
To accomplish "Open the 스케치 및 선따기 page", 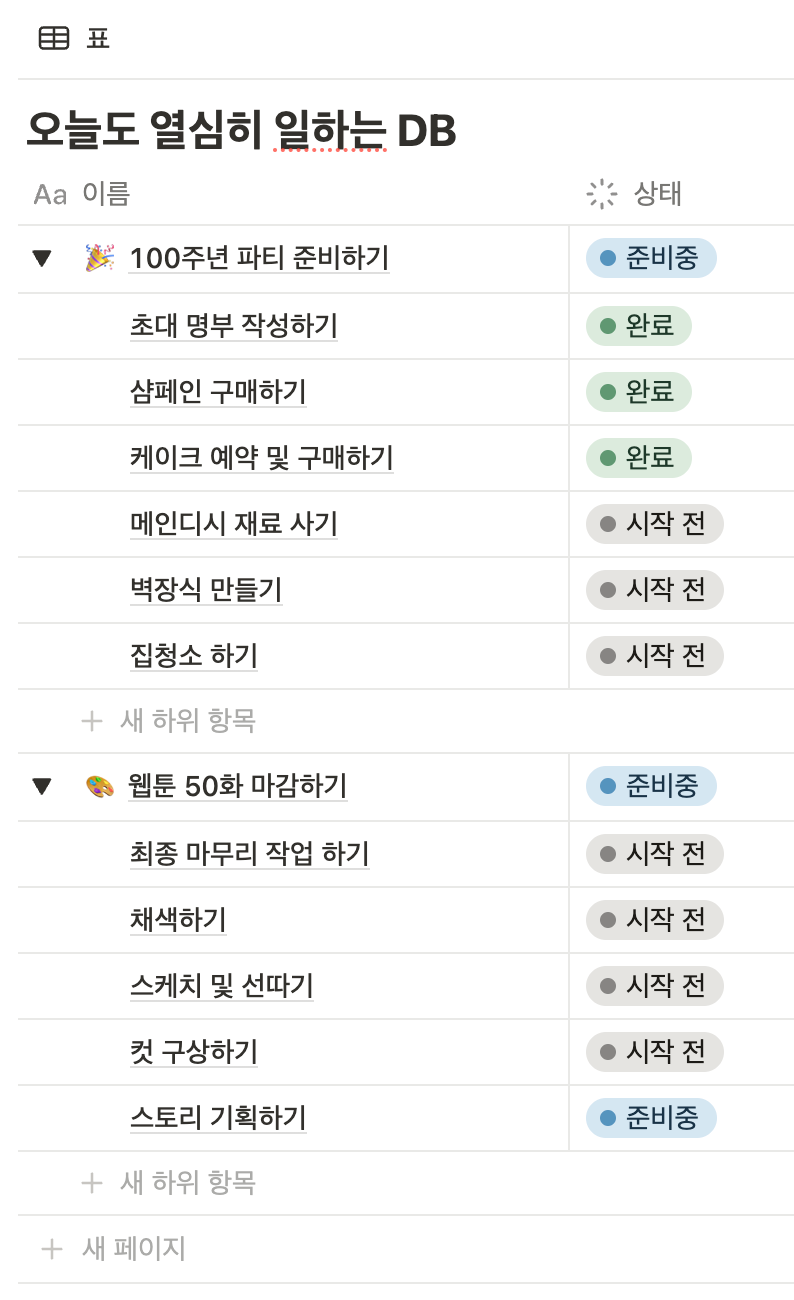I will [222, 986].
